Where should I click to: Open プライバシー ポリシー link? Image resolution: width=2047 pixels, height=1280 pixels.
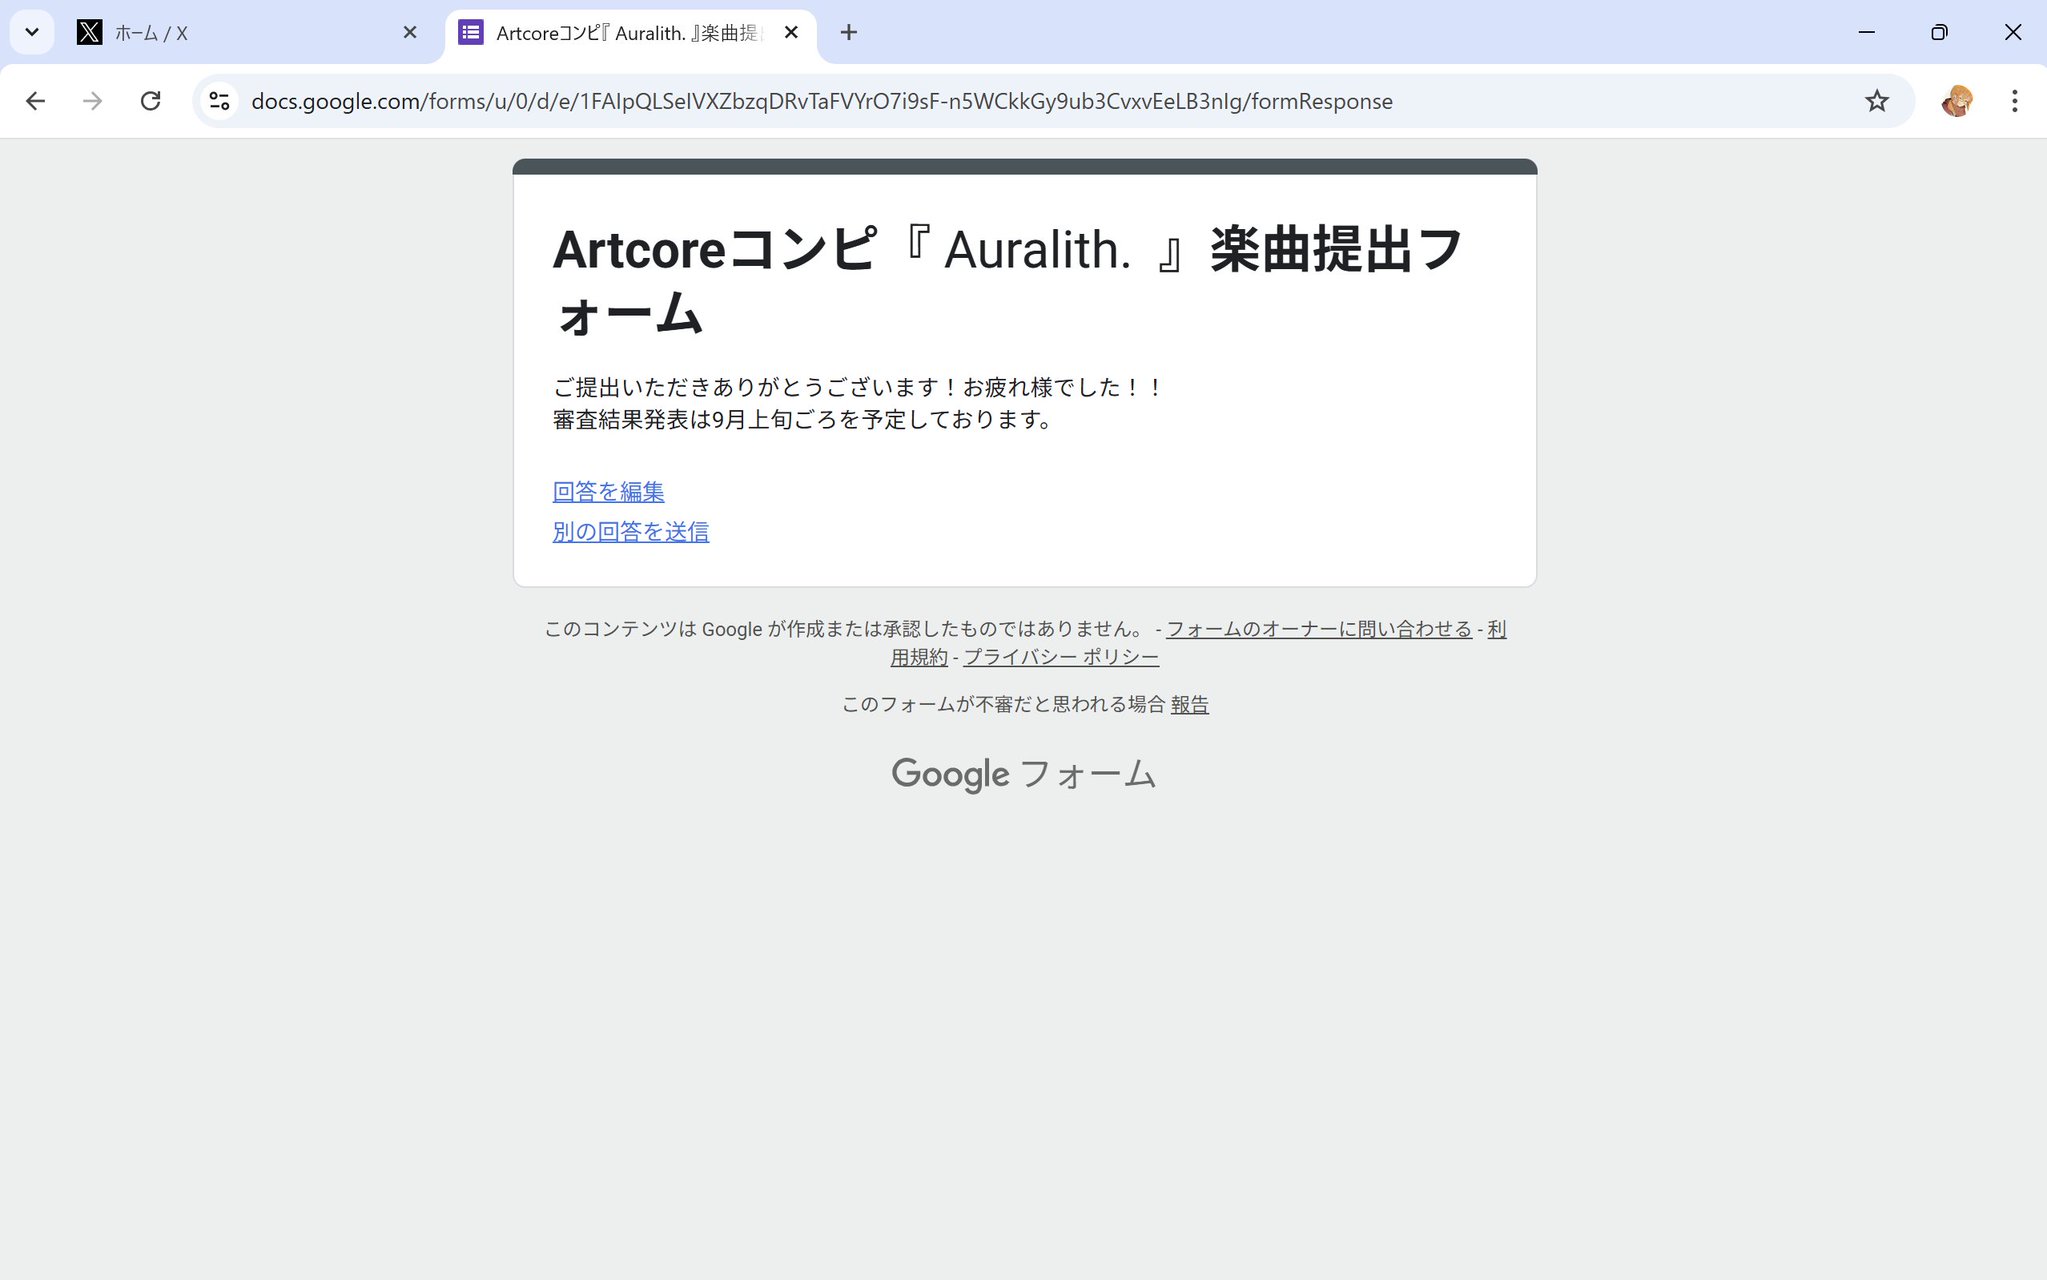1061,657
